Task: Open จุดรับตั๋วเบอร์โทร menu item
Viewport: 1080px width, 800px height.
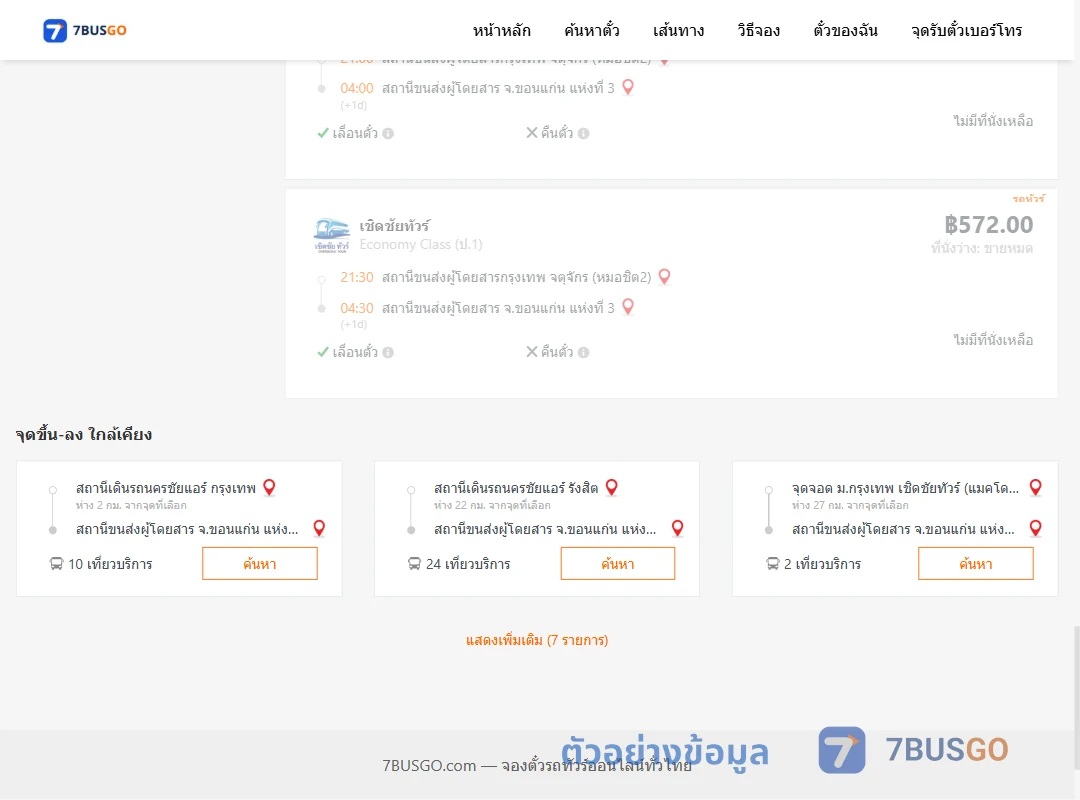Action: click(x=966, y=30)
